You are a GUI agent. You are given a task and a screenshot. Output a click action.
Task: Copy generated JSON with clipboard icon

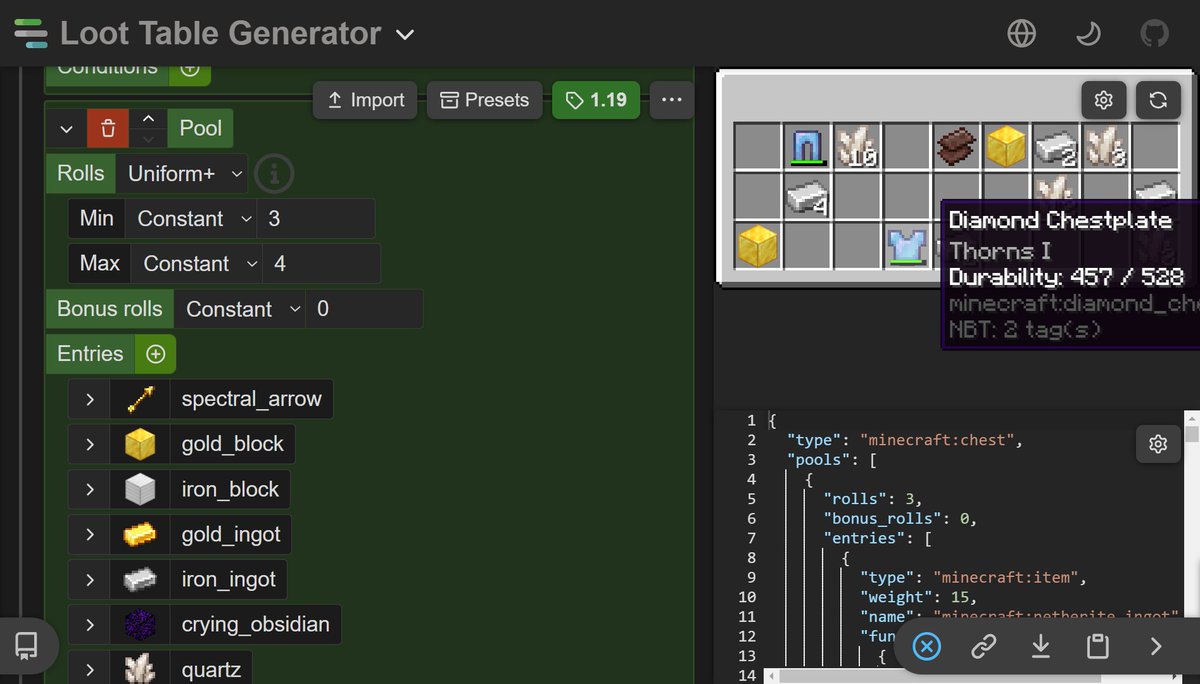coord(1097,647)
